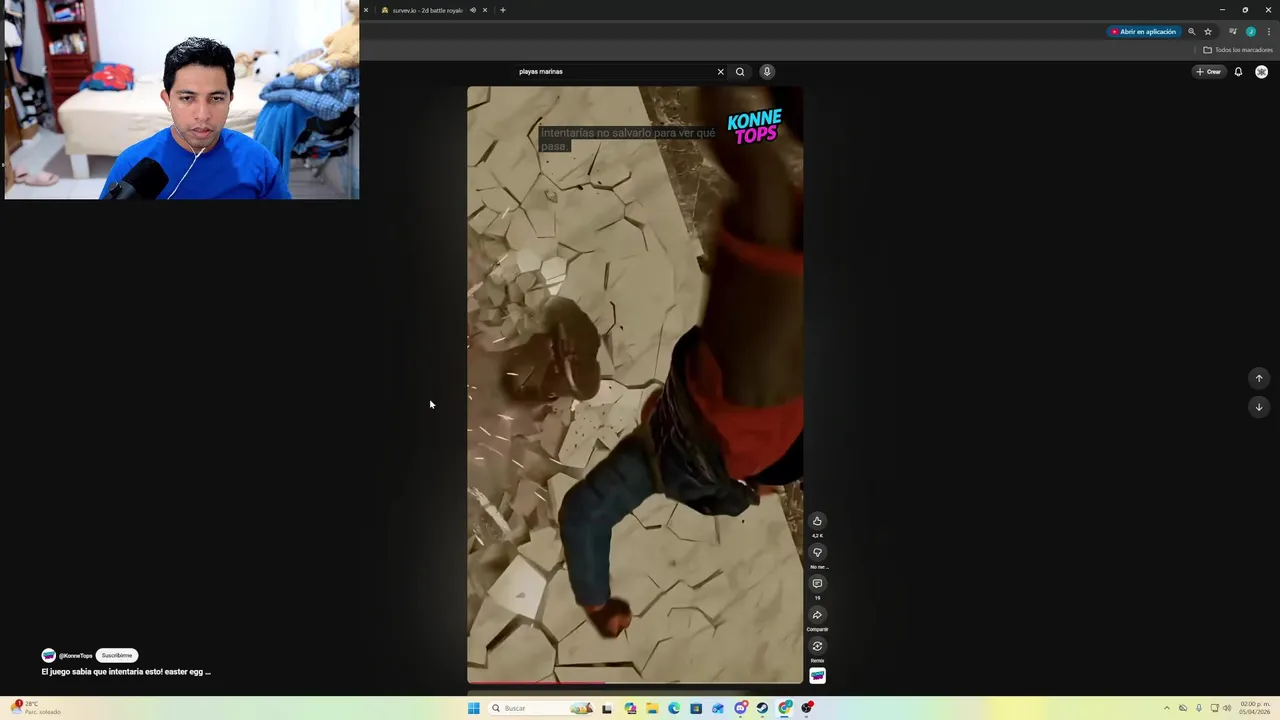This screenshot has width=1280, height=720.
Task: Open the Windows Start menu
Action: [473, 708]
